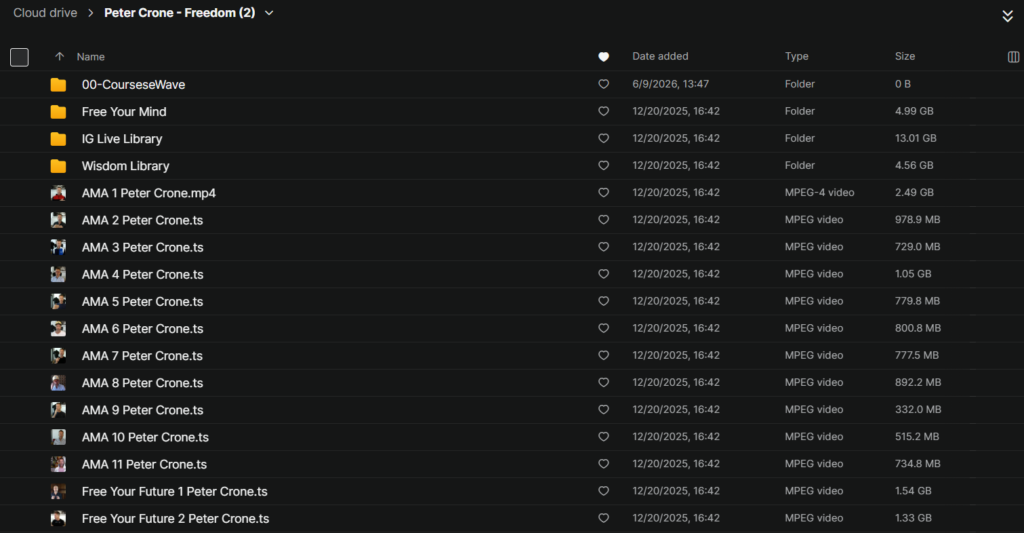1024x533 pixels.
Task: Open the AMA 5 Peter Crone.ts file name
Action: 142,302
